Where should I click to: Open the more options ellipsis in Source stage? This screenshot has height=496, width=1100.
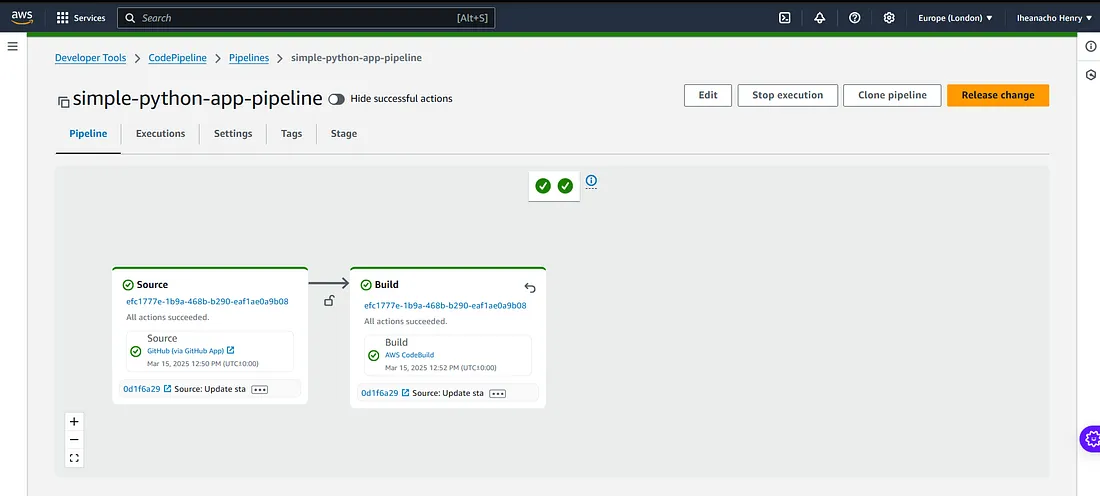pyautogui.click(x=260, y=389)
